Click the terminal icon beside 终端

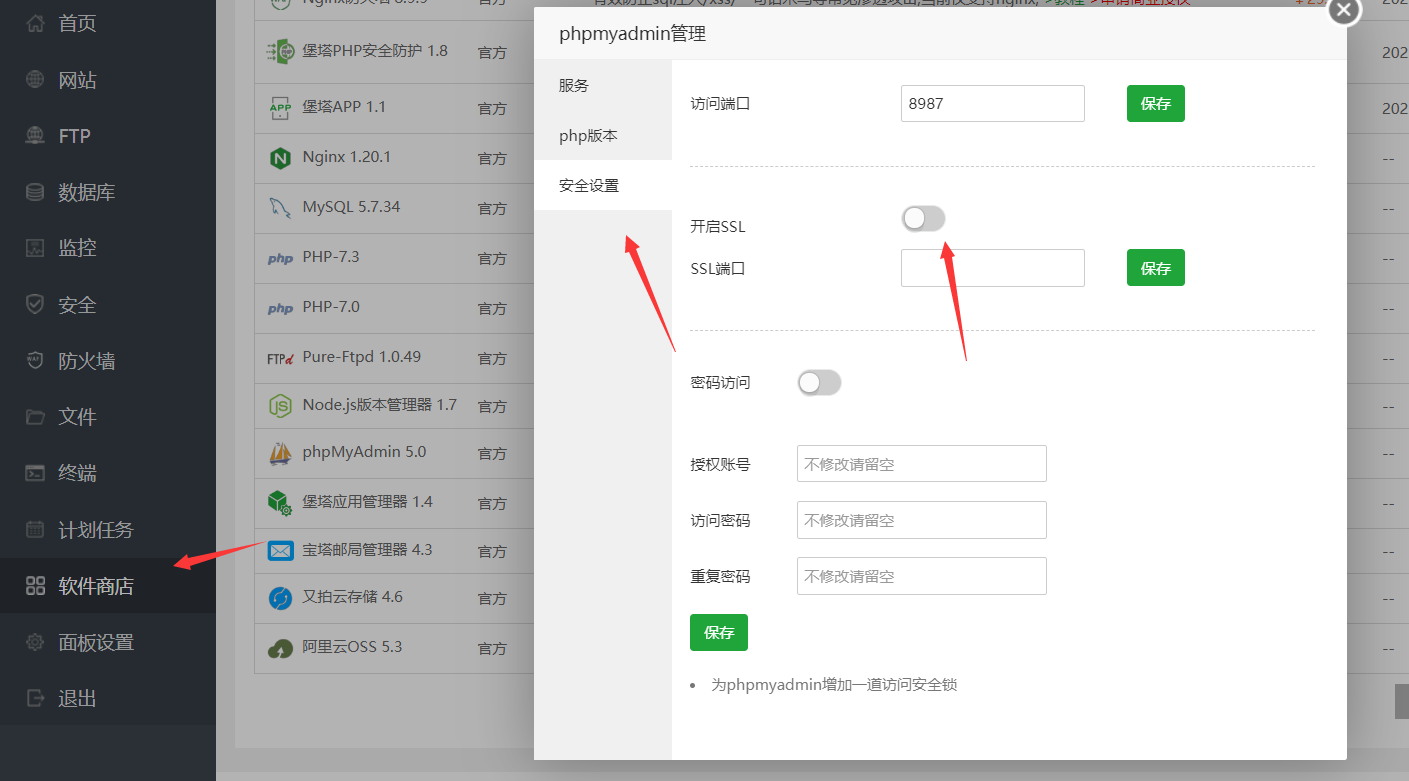[x=35, y=473]
